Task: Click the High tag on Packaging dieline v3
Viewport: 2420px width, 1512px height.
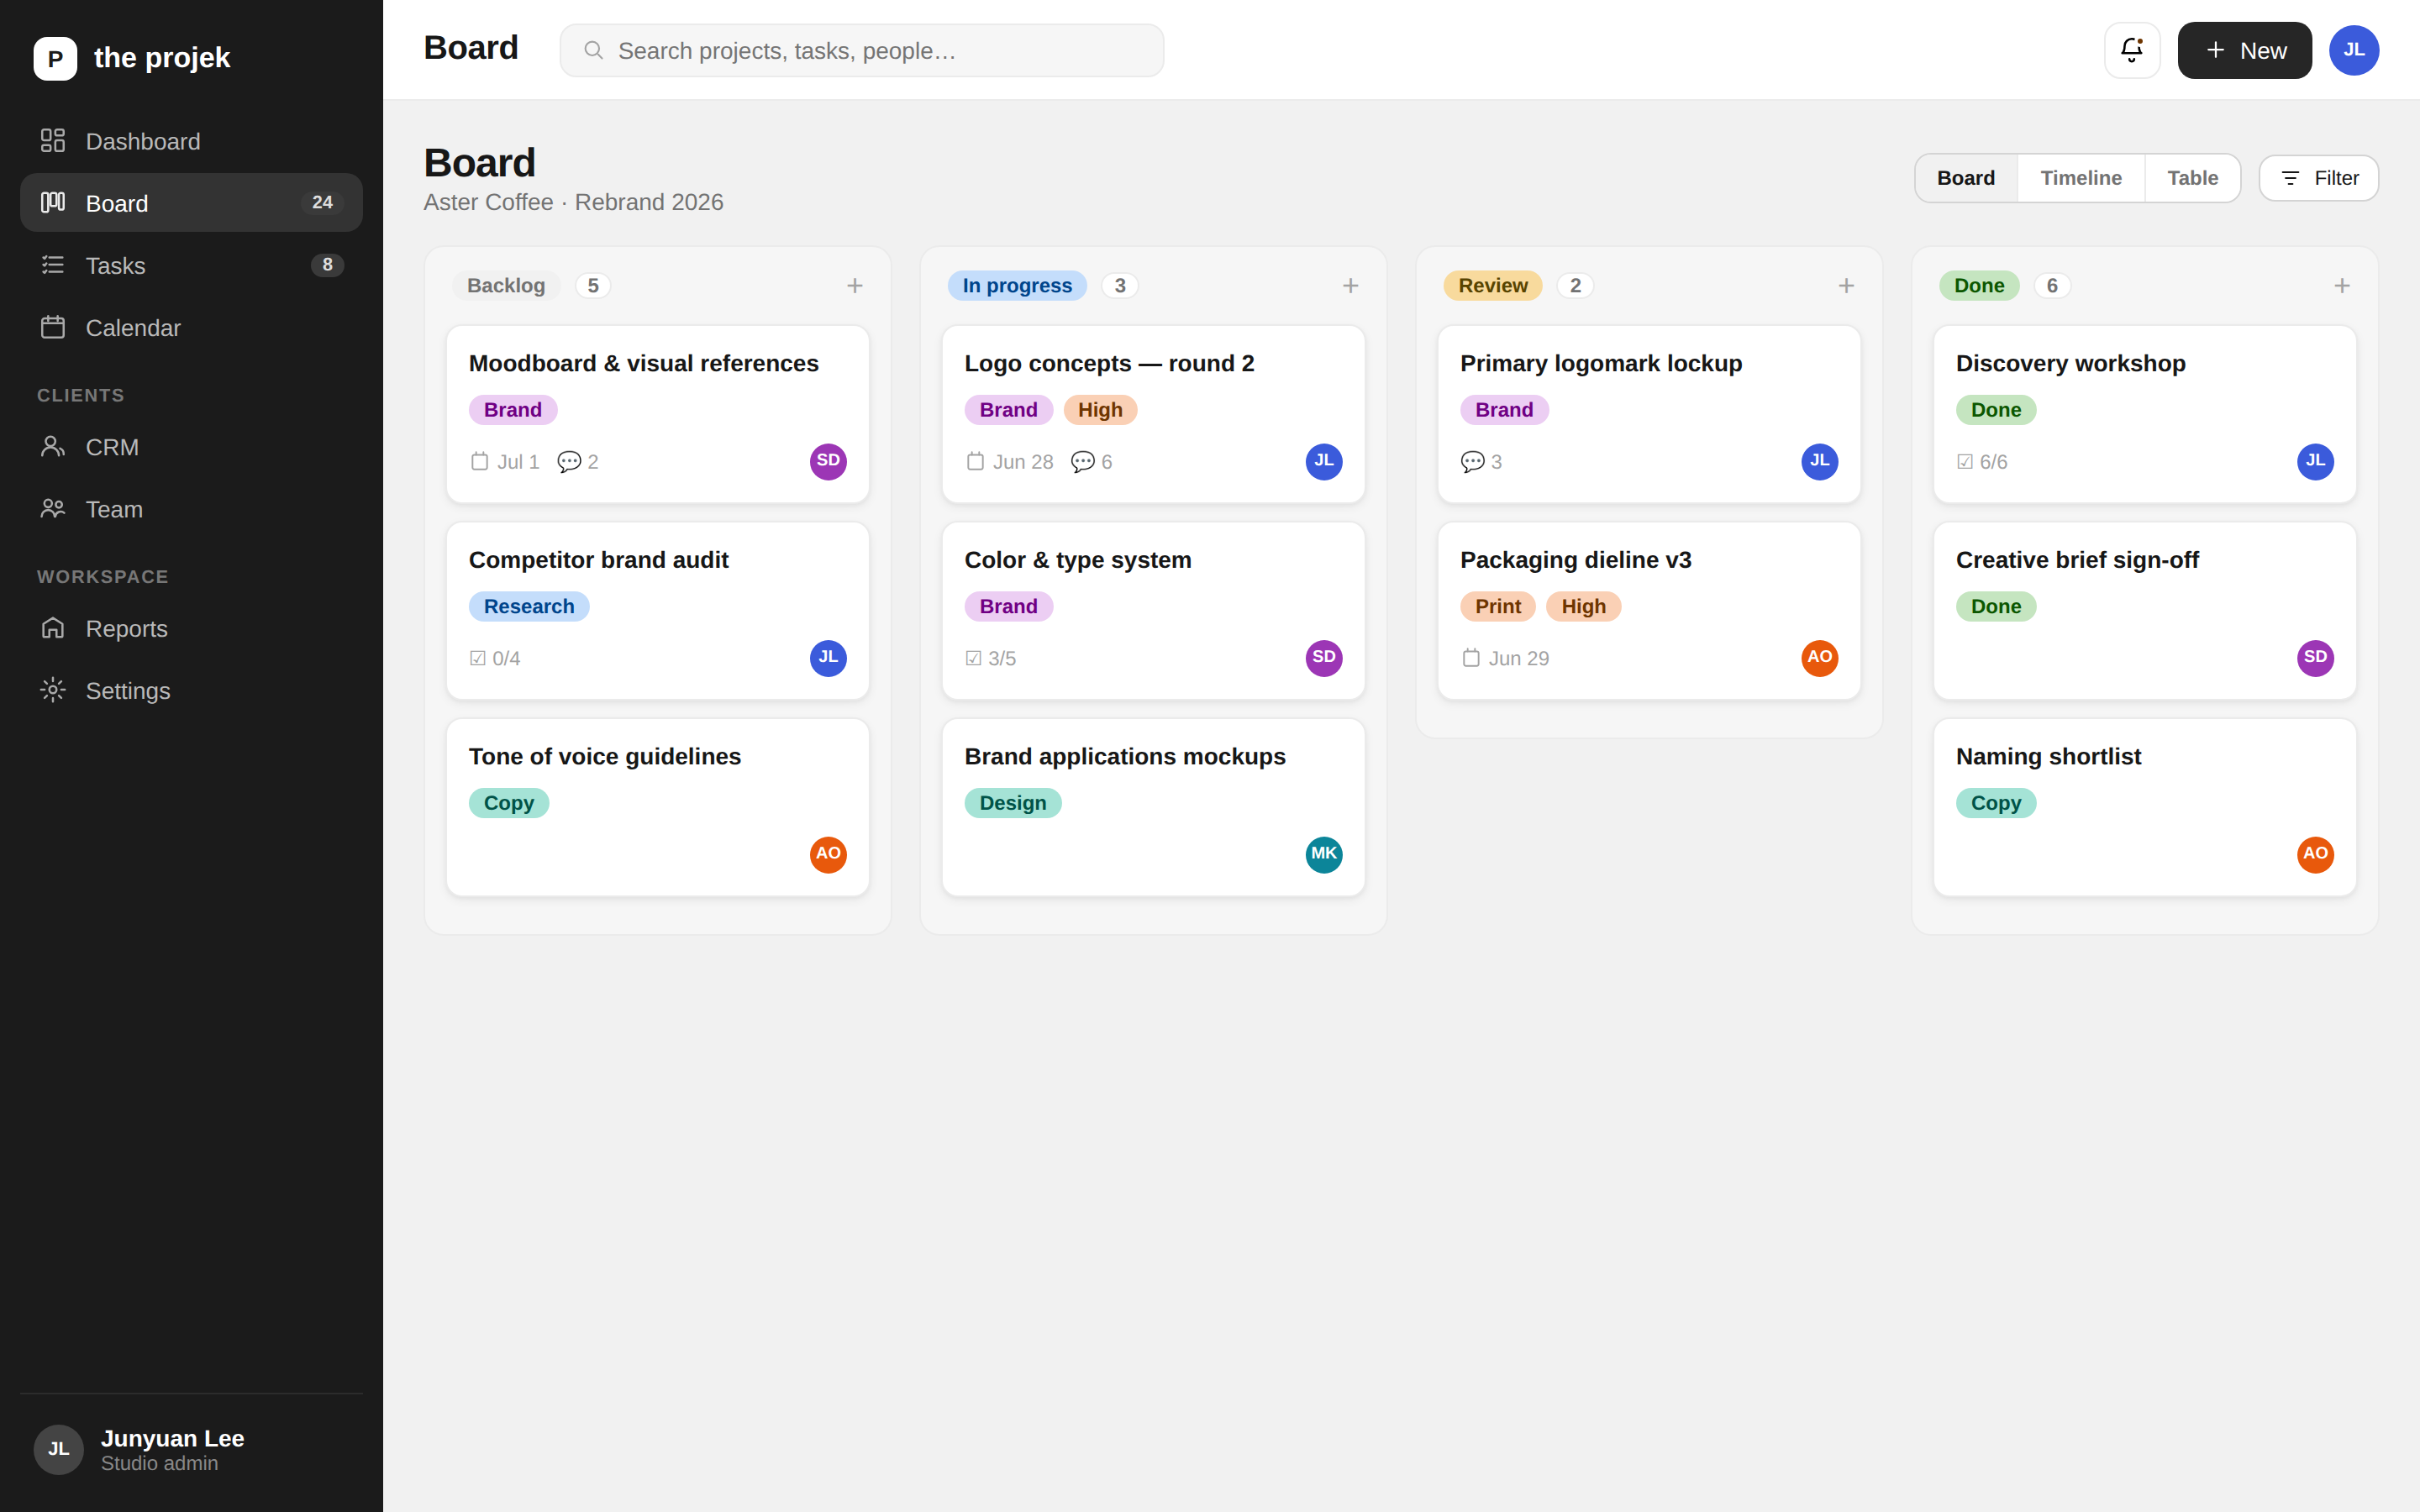Action: click(1583, 606)
